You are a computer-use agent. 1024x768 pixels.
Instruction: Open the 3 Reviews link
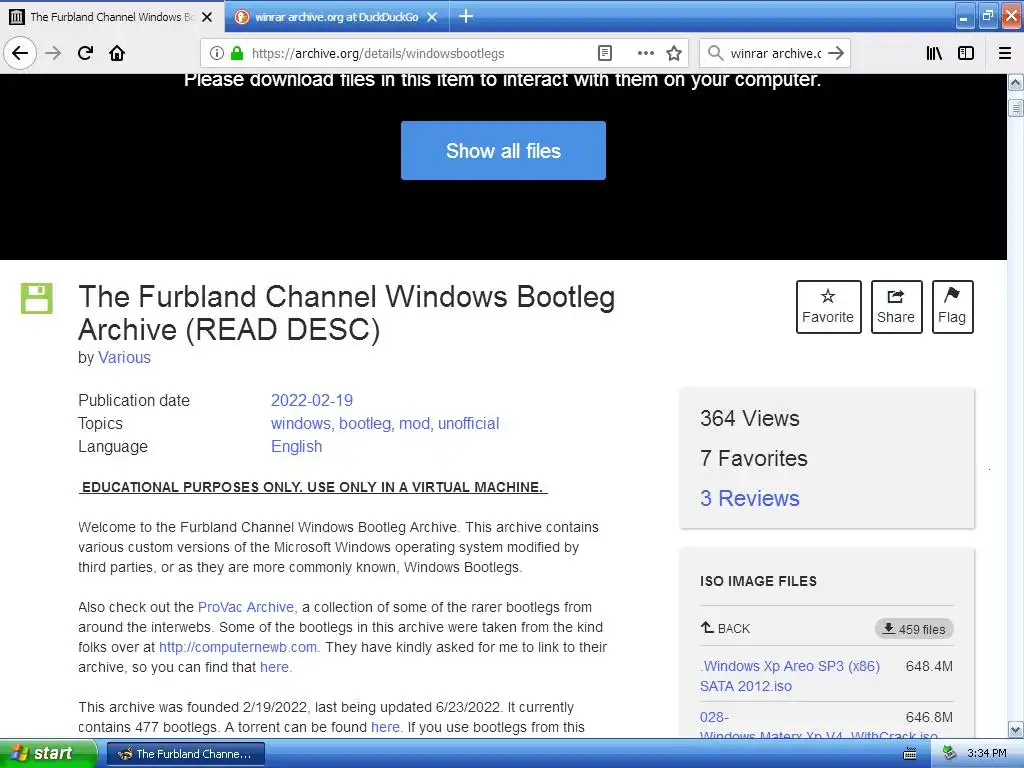750,498
